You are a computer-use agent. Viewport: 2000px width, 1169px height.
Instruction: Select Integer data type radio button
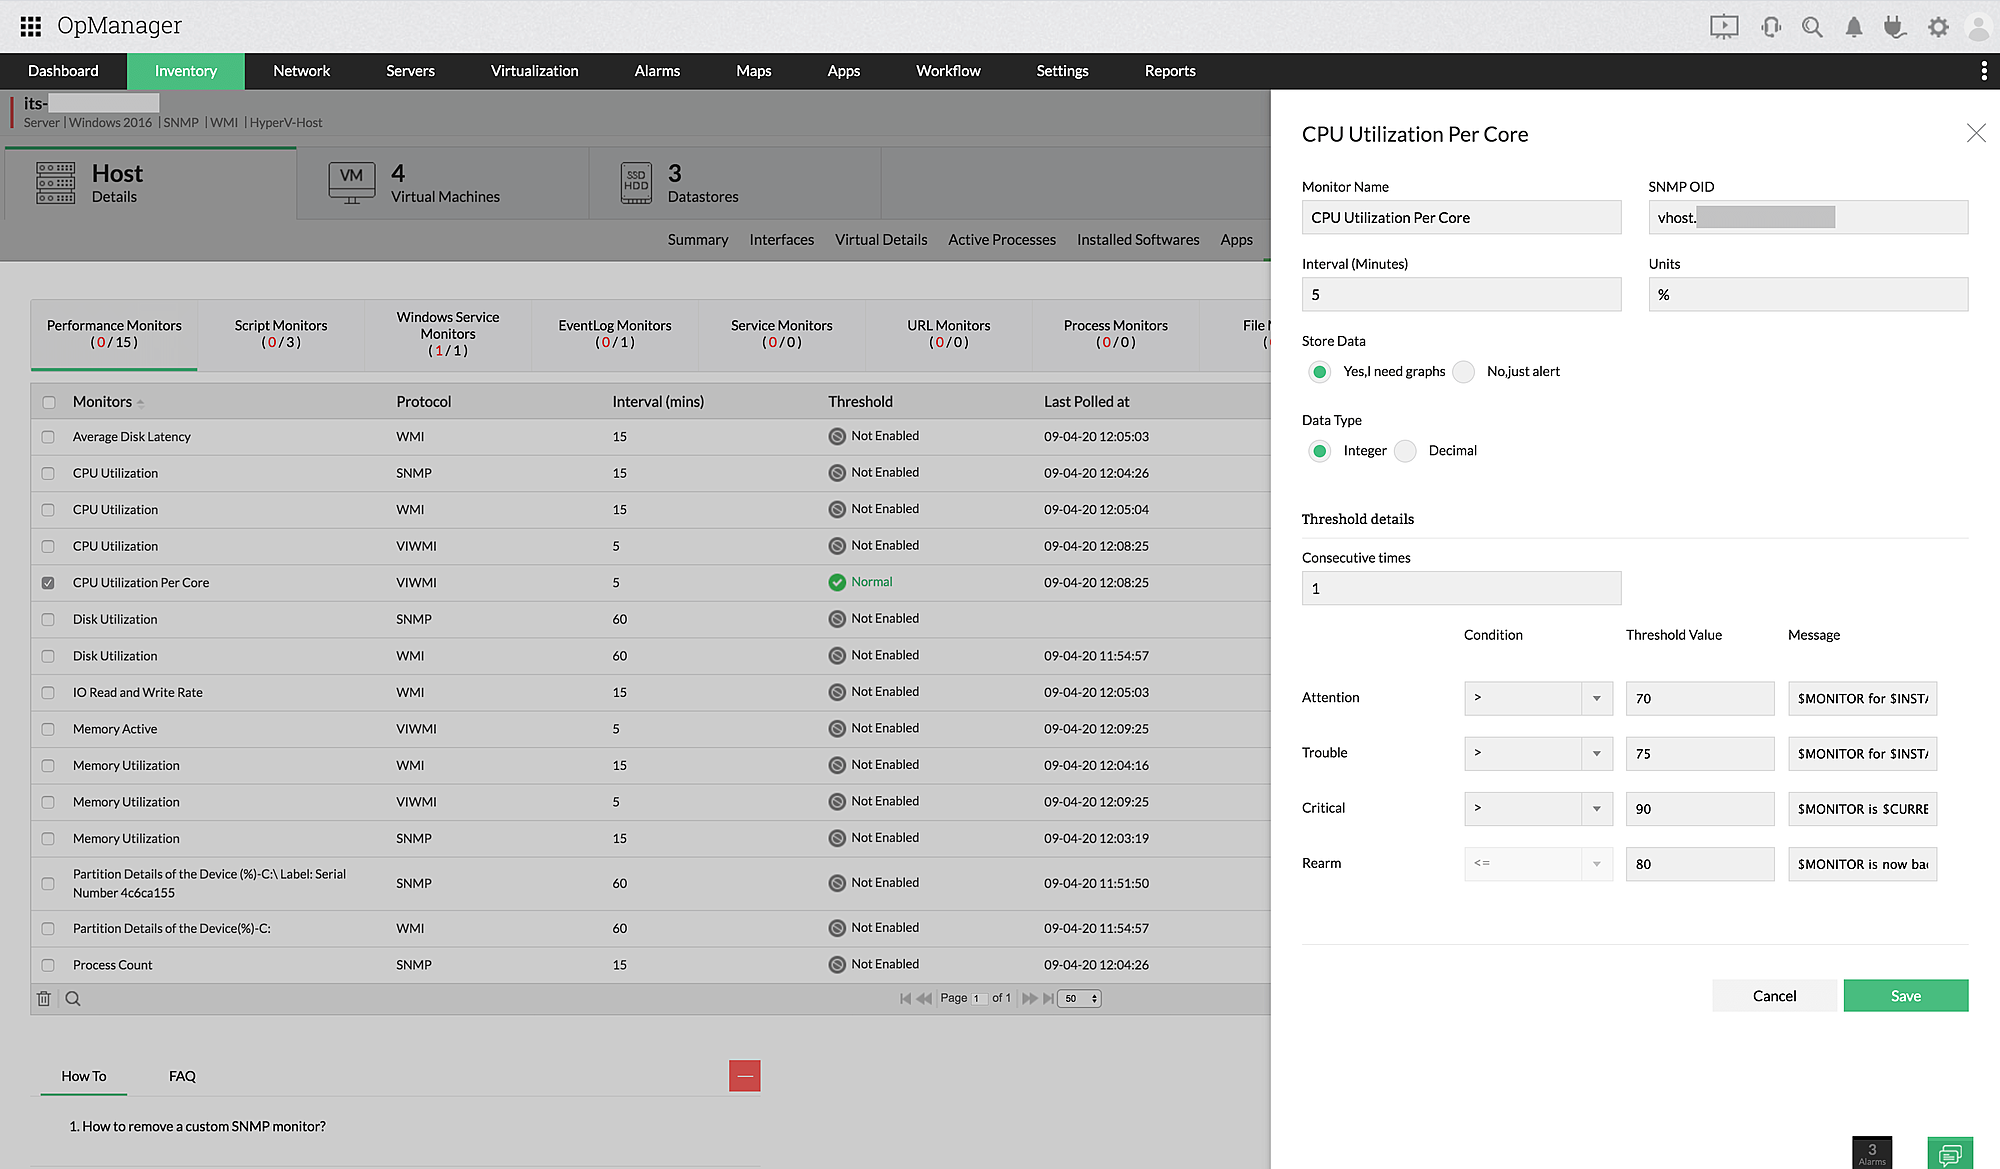(x=1321, y=450)
